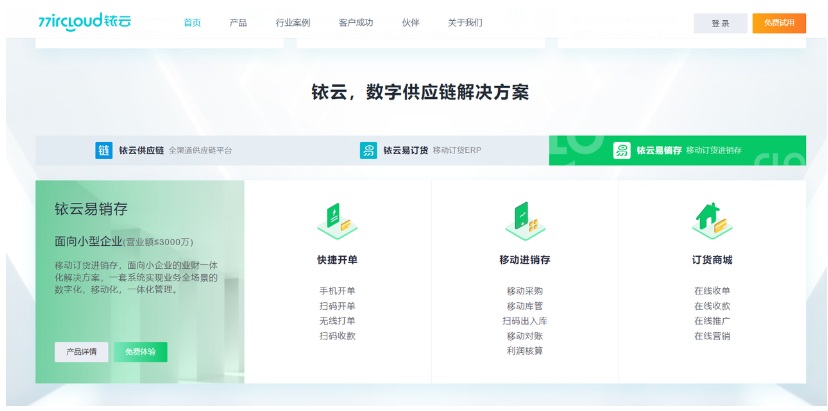Click the 移动进销存 illustration icon
828x411 pixels.
tap(524, 220)
